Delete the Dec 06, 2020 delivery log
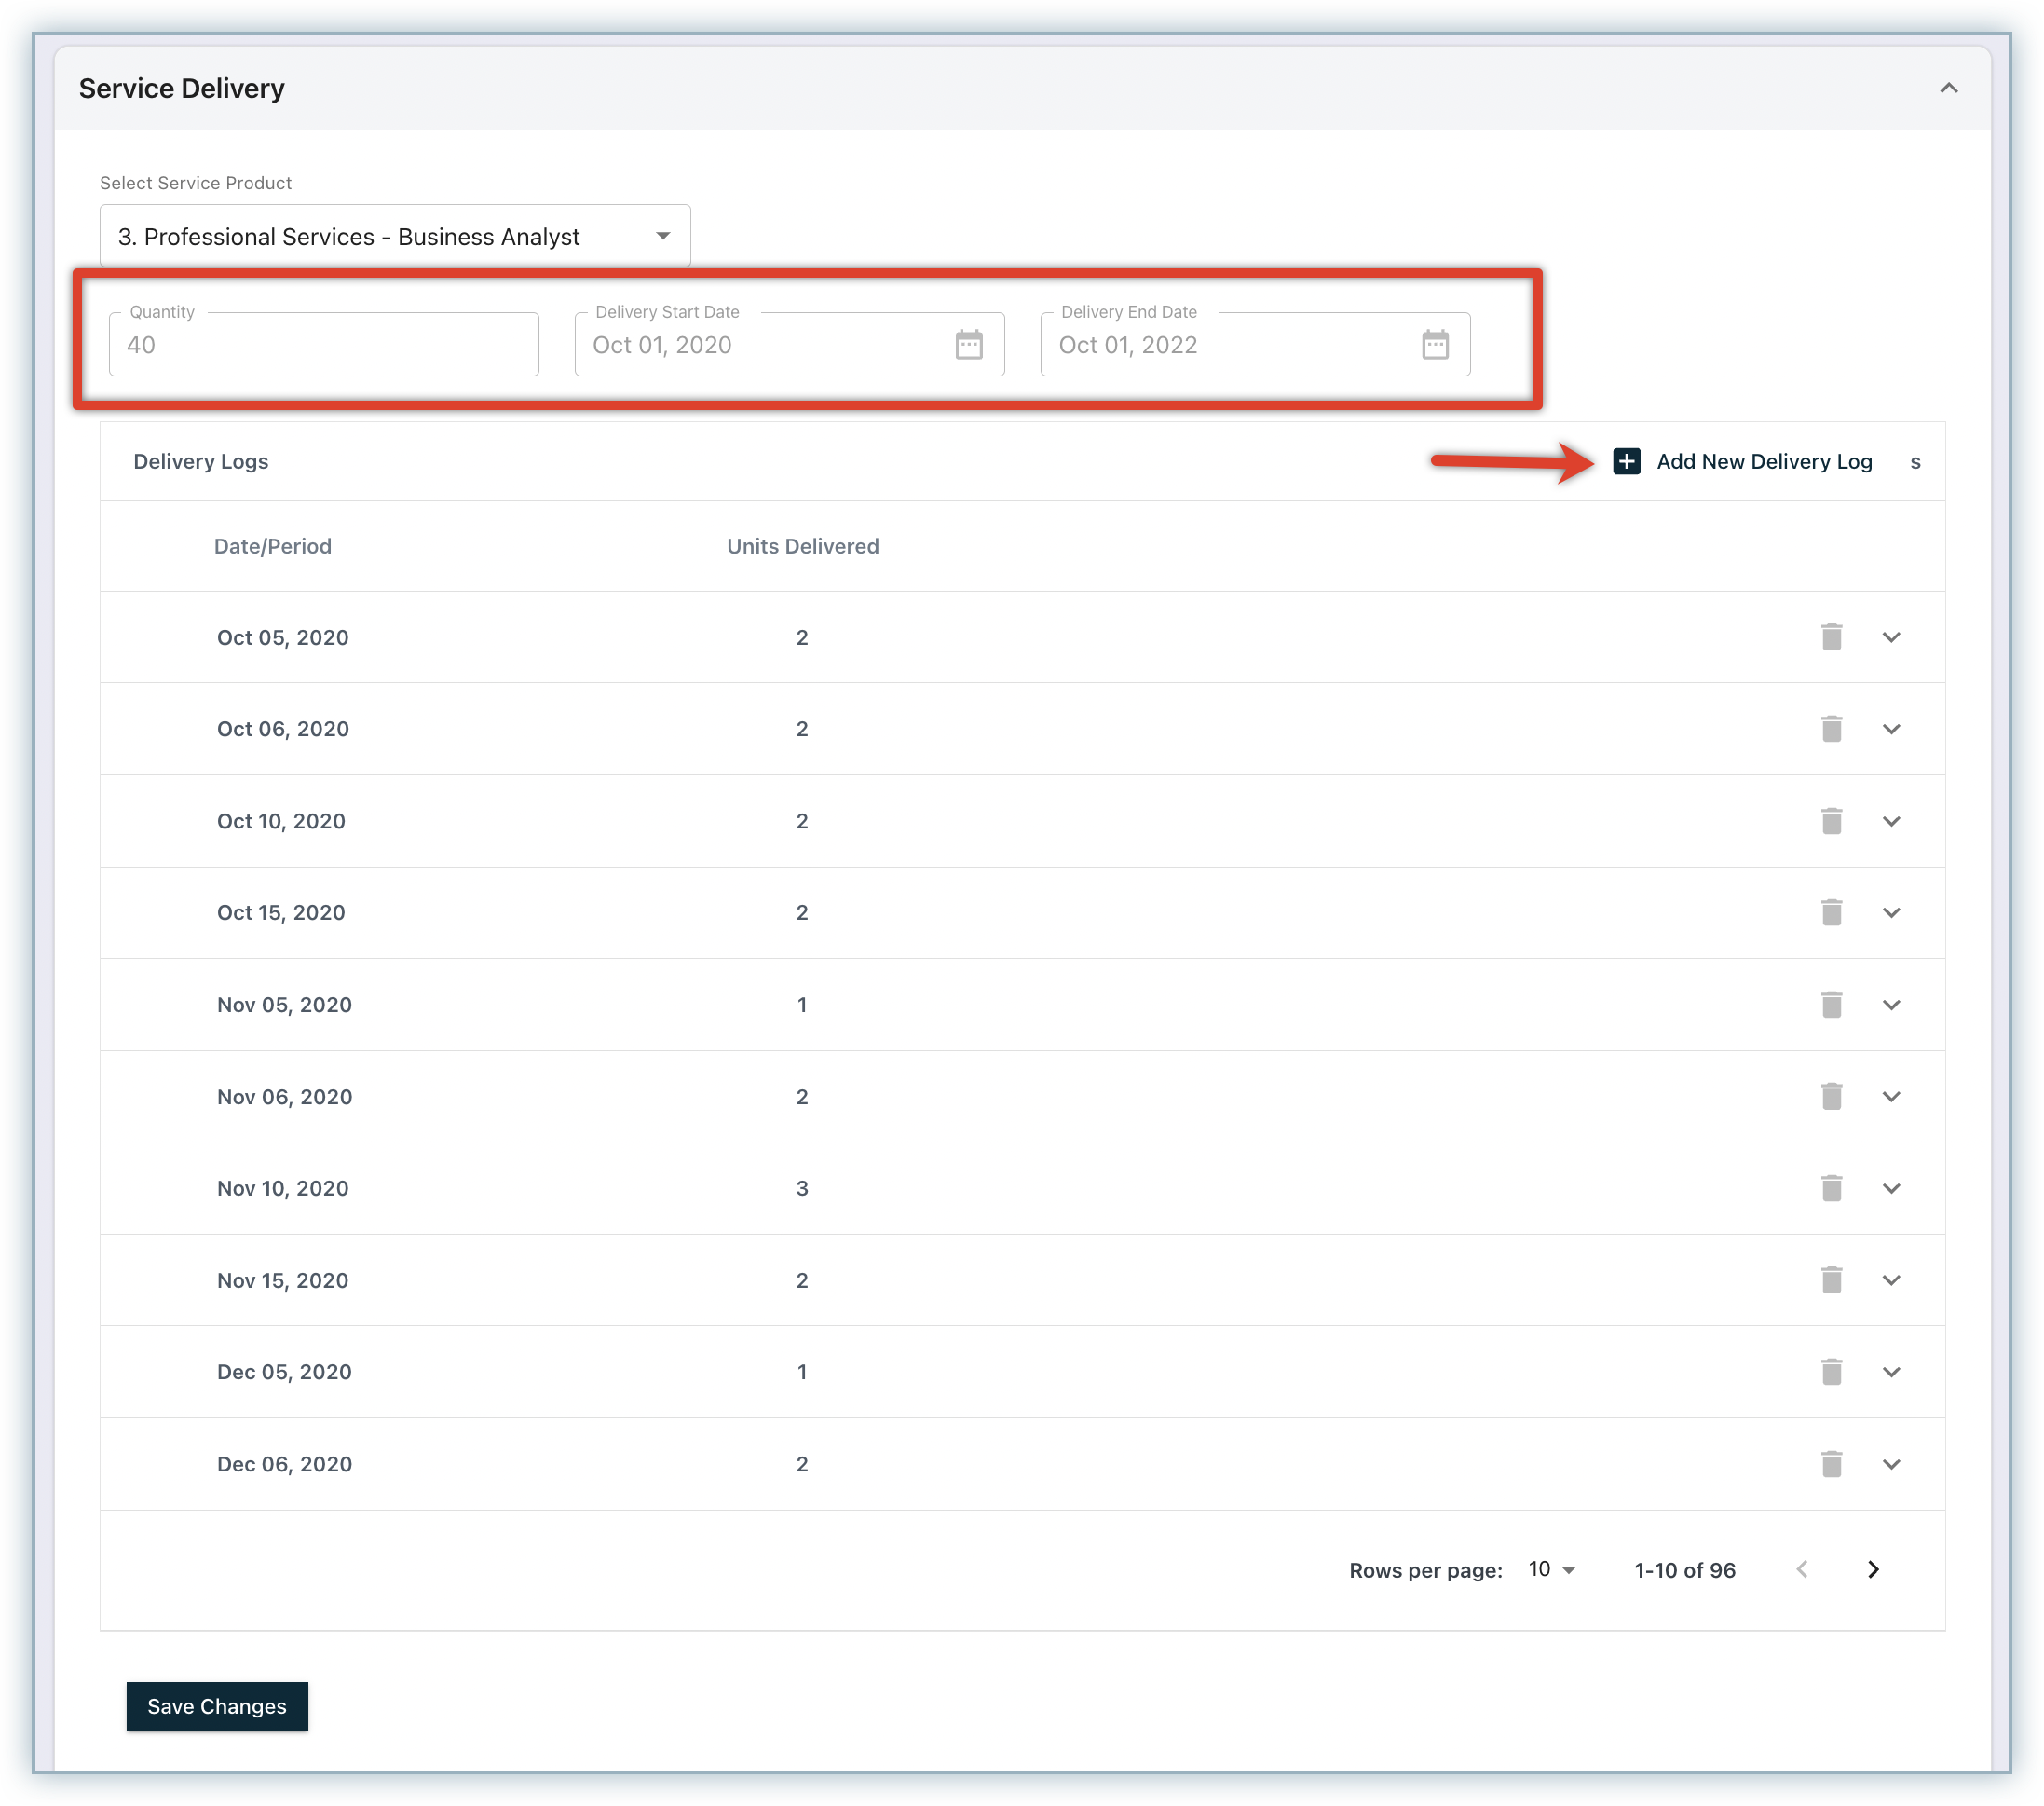The width and height of the screenshot is (2044, 1806). (1831, 1464)
